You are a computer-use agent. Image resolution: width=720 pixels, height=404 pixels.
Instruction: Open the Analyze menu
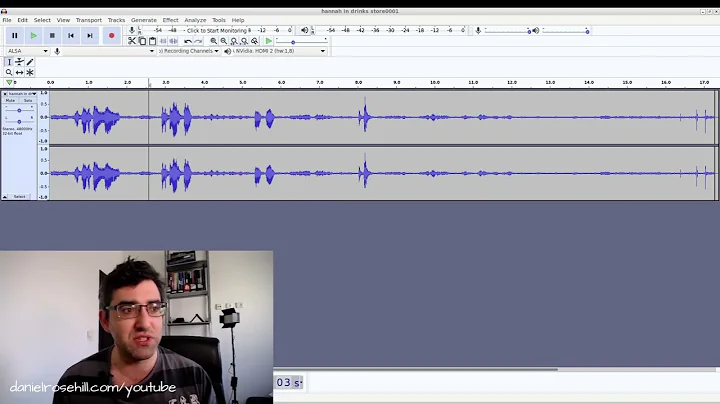coord(195,20)
